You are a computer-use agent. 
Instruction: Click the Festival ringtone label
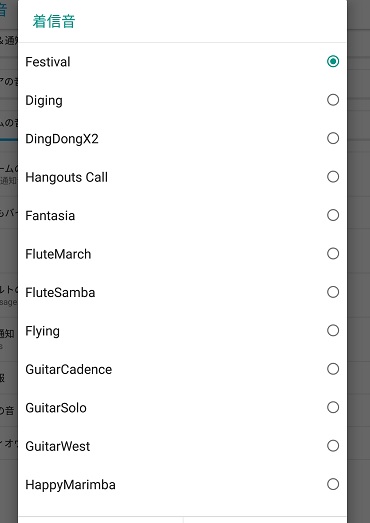click(x=48, y=62)
